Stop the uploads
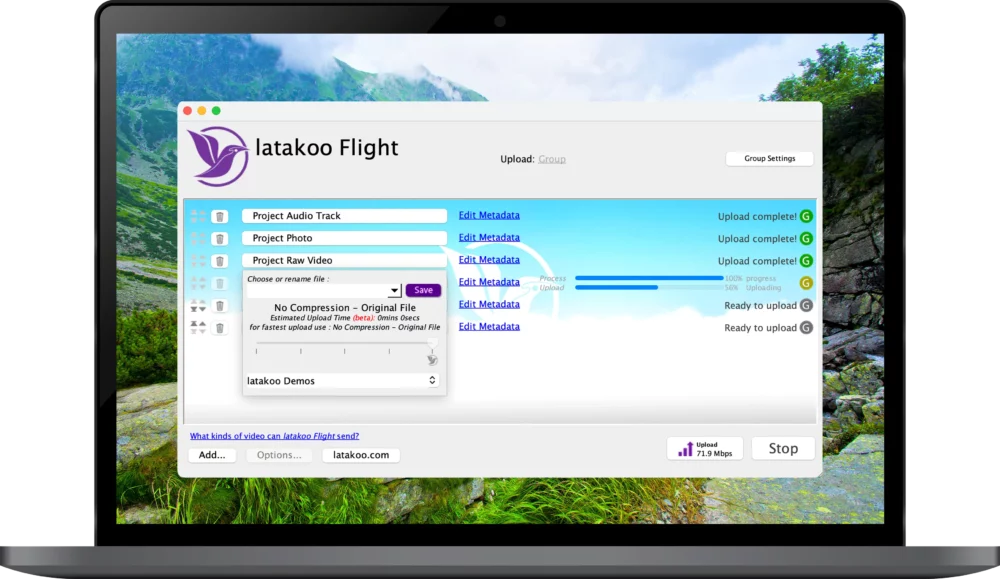The width and height of the screenshot is (1000, 579). click(783, 448)
